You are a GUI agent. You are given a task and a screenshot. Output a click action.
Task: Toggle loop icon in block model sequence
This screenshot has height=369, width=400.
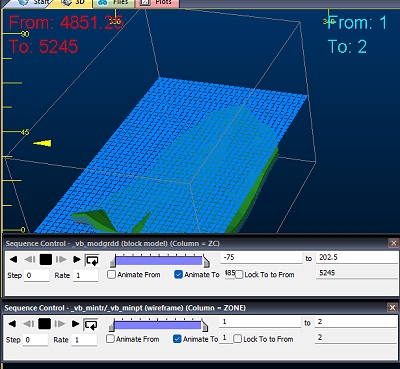(92, 260)
